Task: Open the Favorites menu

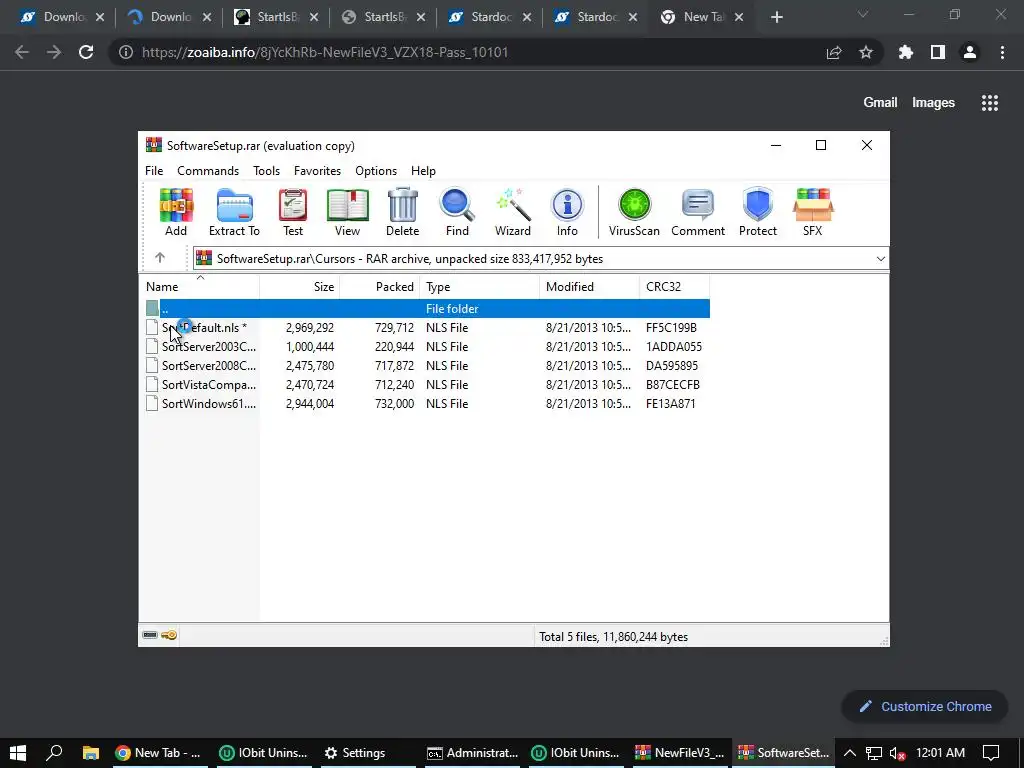Action: (x=317, y=170)
